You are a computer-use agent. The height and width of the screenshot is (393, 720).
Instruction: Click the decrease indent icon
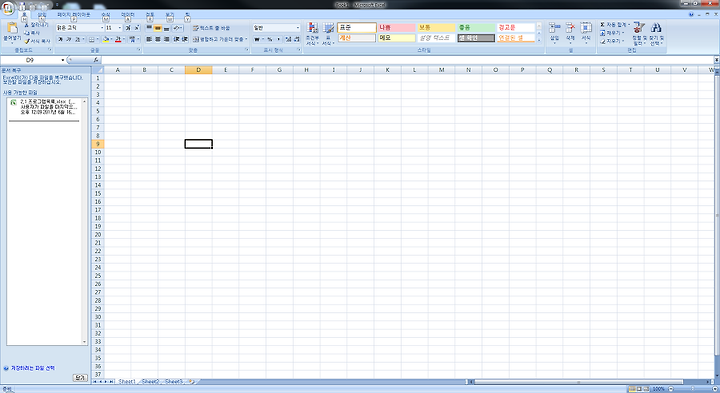click(x=176, y=39)
